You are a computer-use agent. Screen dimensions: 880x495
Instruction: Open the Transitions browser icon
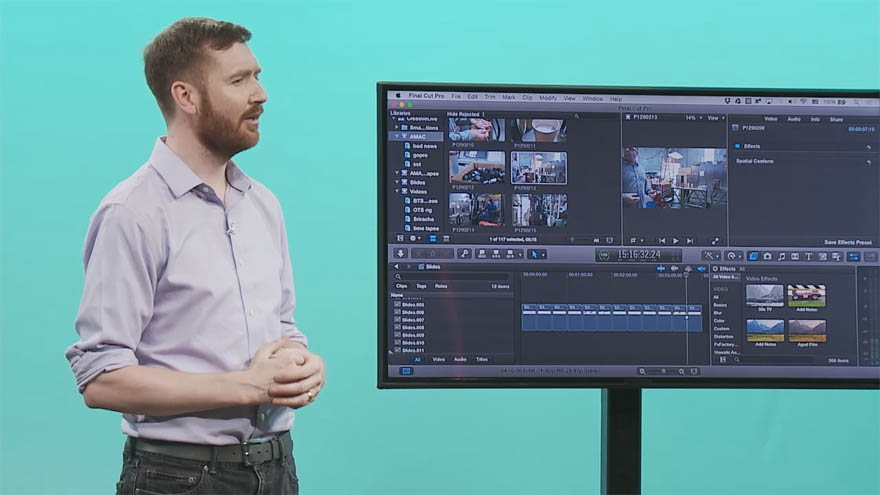(795, 256)
